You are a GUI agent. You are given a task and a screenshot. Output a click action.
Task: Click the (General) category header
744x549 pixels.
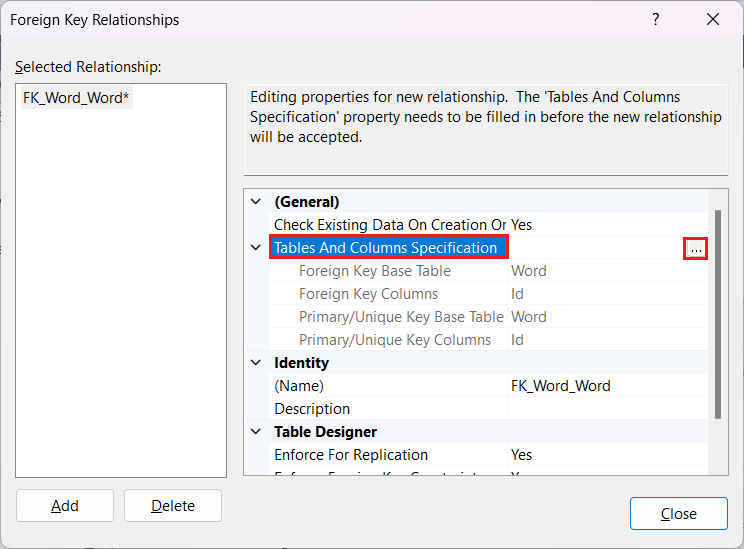(307, 202)
